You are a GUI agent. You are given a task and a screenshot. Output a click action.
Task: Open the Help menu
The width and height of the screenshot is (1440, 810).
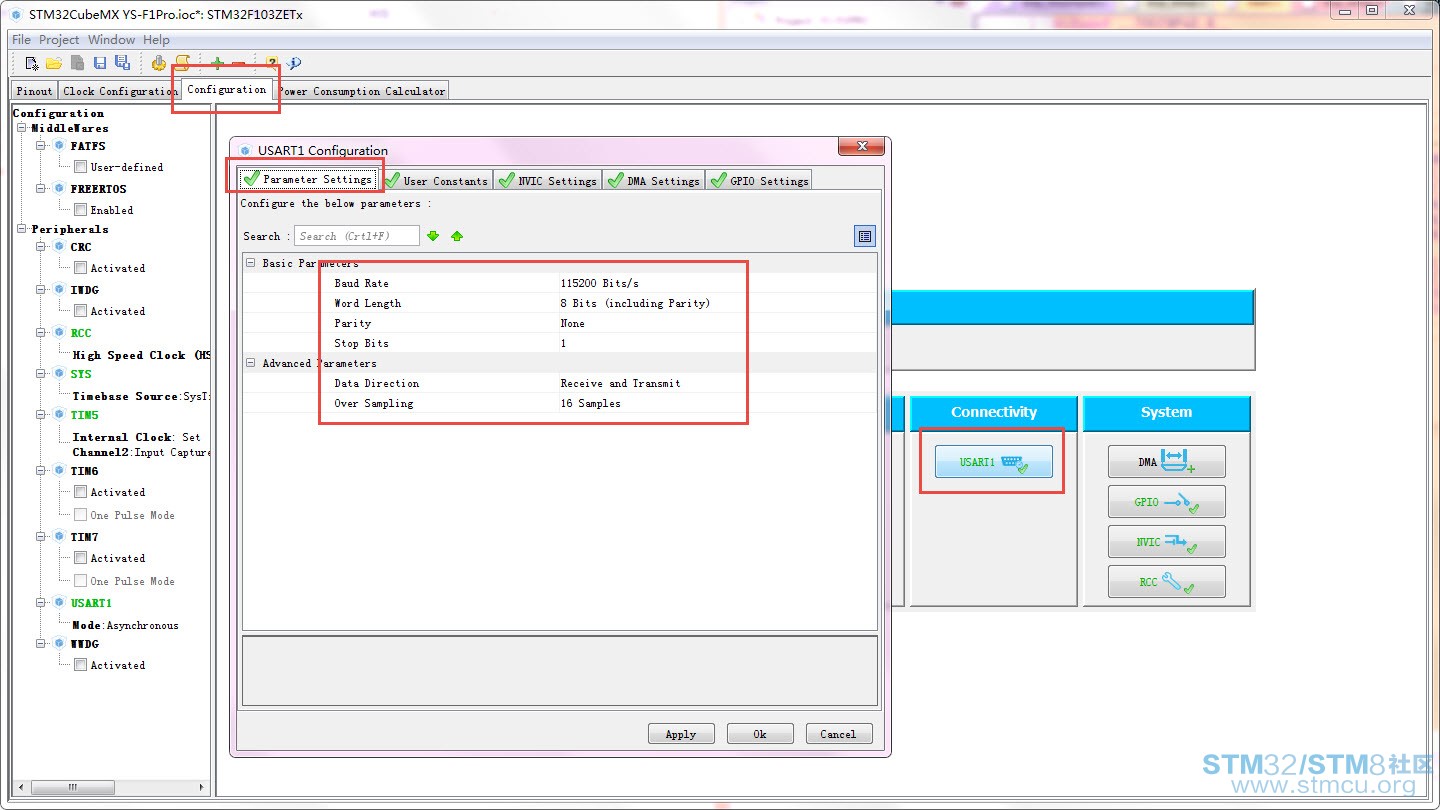pyautogui.click(x=157, y=40)
